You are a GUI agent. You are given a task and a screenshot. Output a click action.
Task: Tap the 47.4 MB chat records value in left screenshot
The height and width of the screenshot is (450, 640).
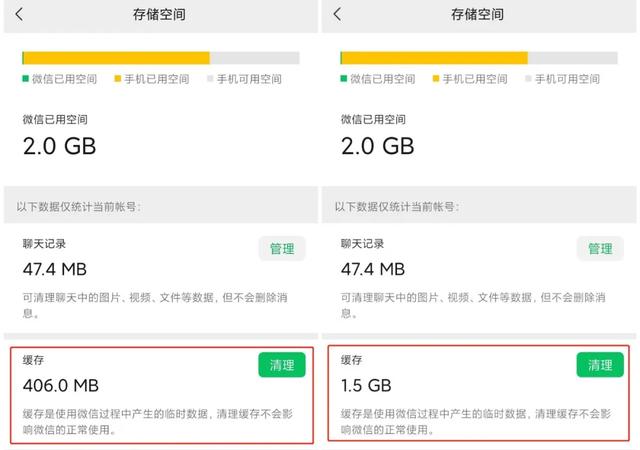pyautogui.click(x=55, y=268)
